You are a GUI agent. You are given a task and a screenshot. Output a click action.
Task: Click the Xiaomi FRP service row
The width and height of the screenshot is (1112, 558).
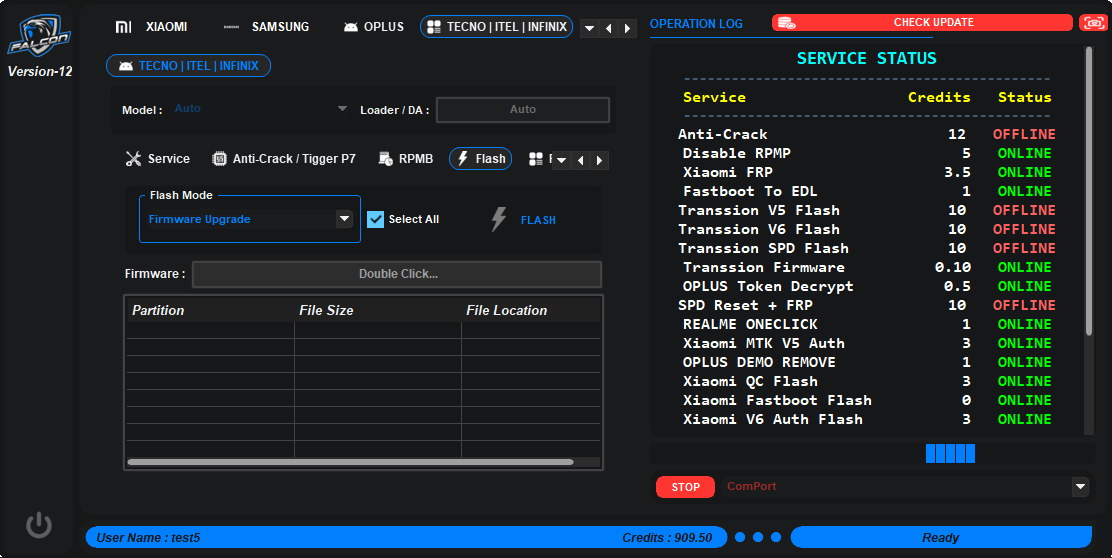coord(867,172)
